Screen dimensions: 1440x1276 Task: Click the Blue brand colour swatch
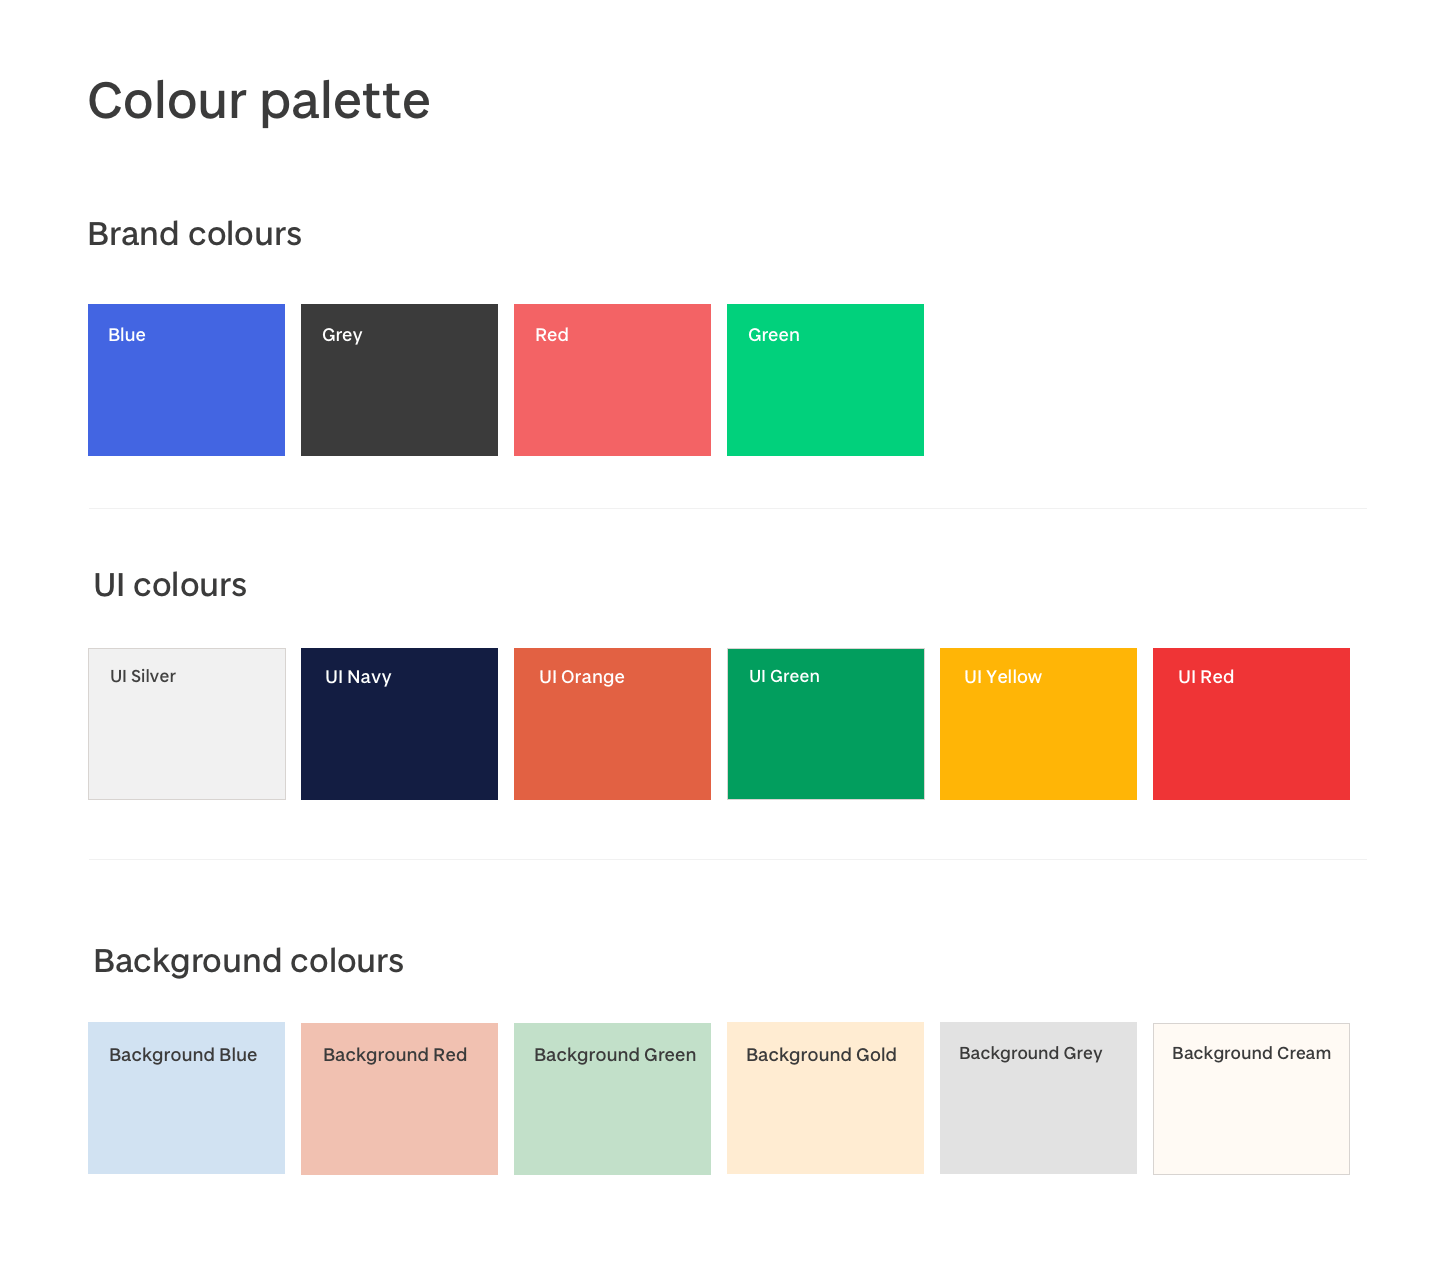pos(186,380)
